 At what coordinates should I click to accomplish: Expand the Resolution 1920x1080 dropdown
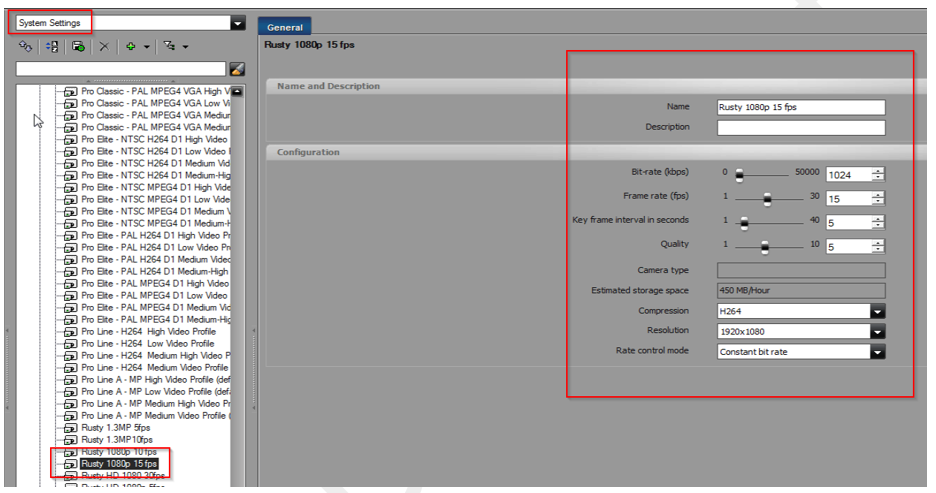[877, 331]
